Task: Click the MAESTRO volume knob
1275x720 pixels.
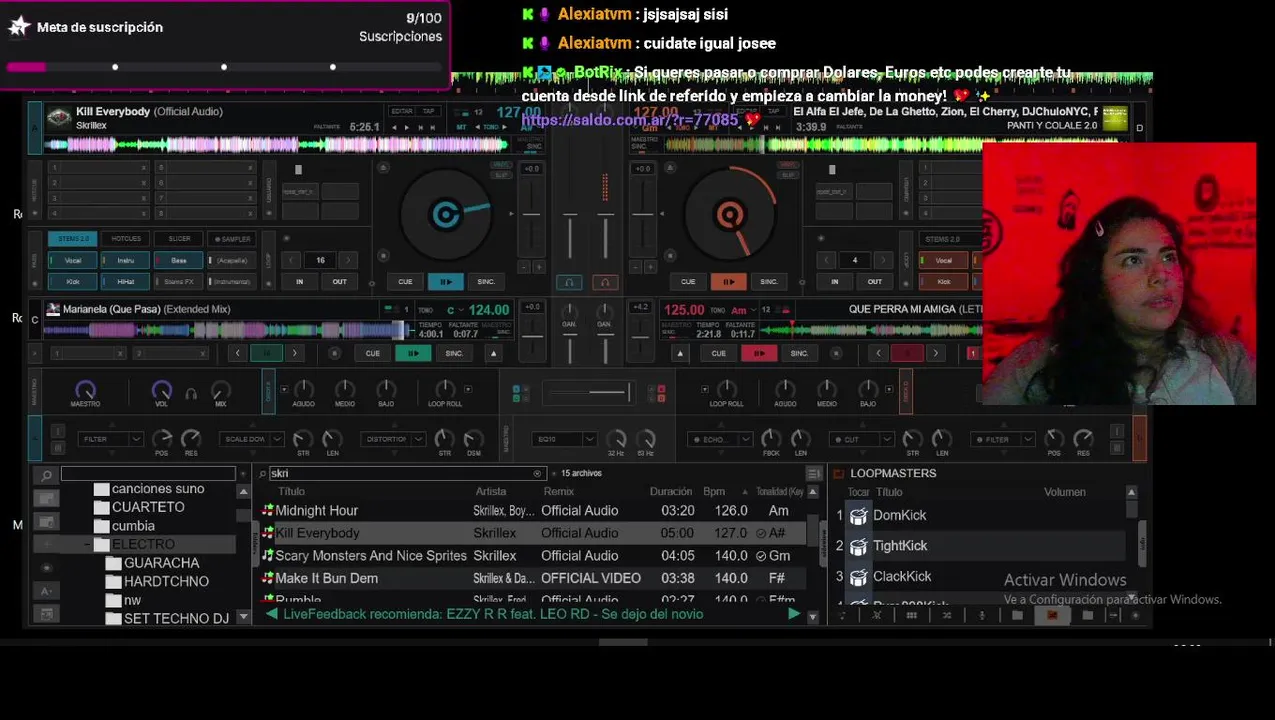Action: click(x=85, y=390)
